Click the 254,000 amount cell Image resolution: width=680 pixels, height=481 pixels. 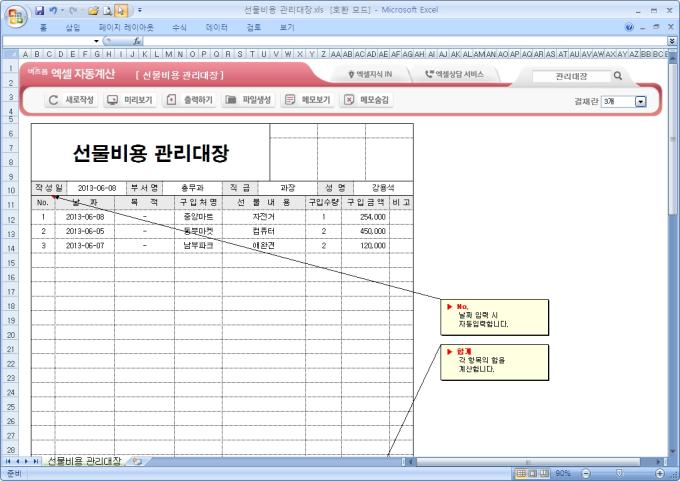tap(366, 217)
